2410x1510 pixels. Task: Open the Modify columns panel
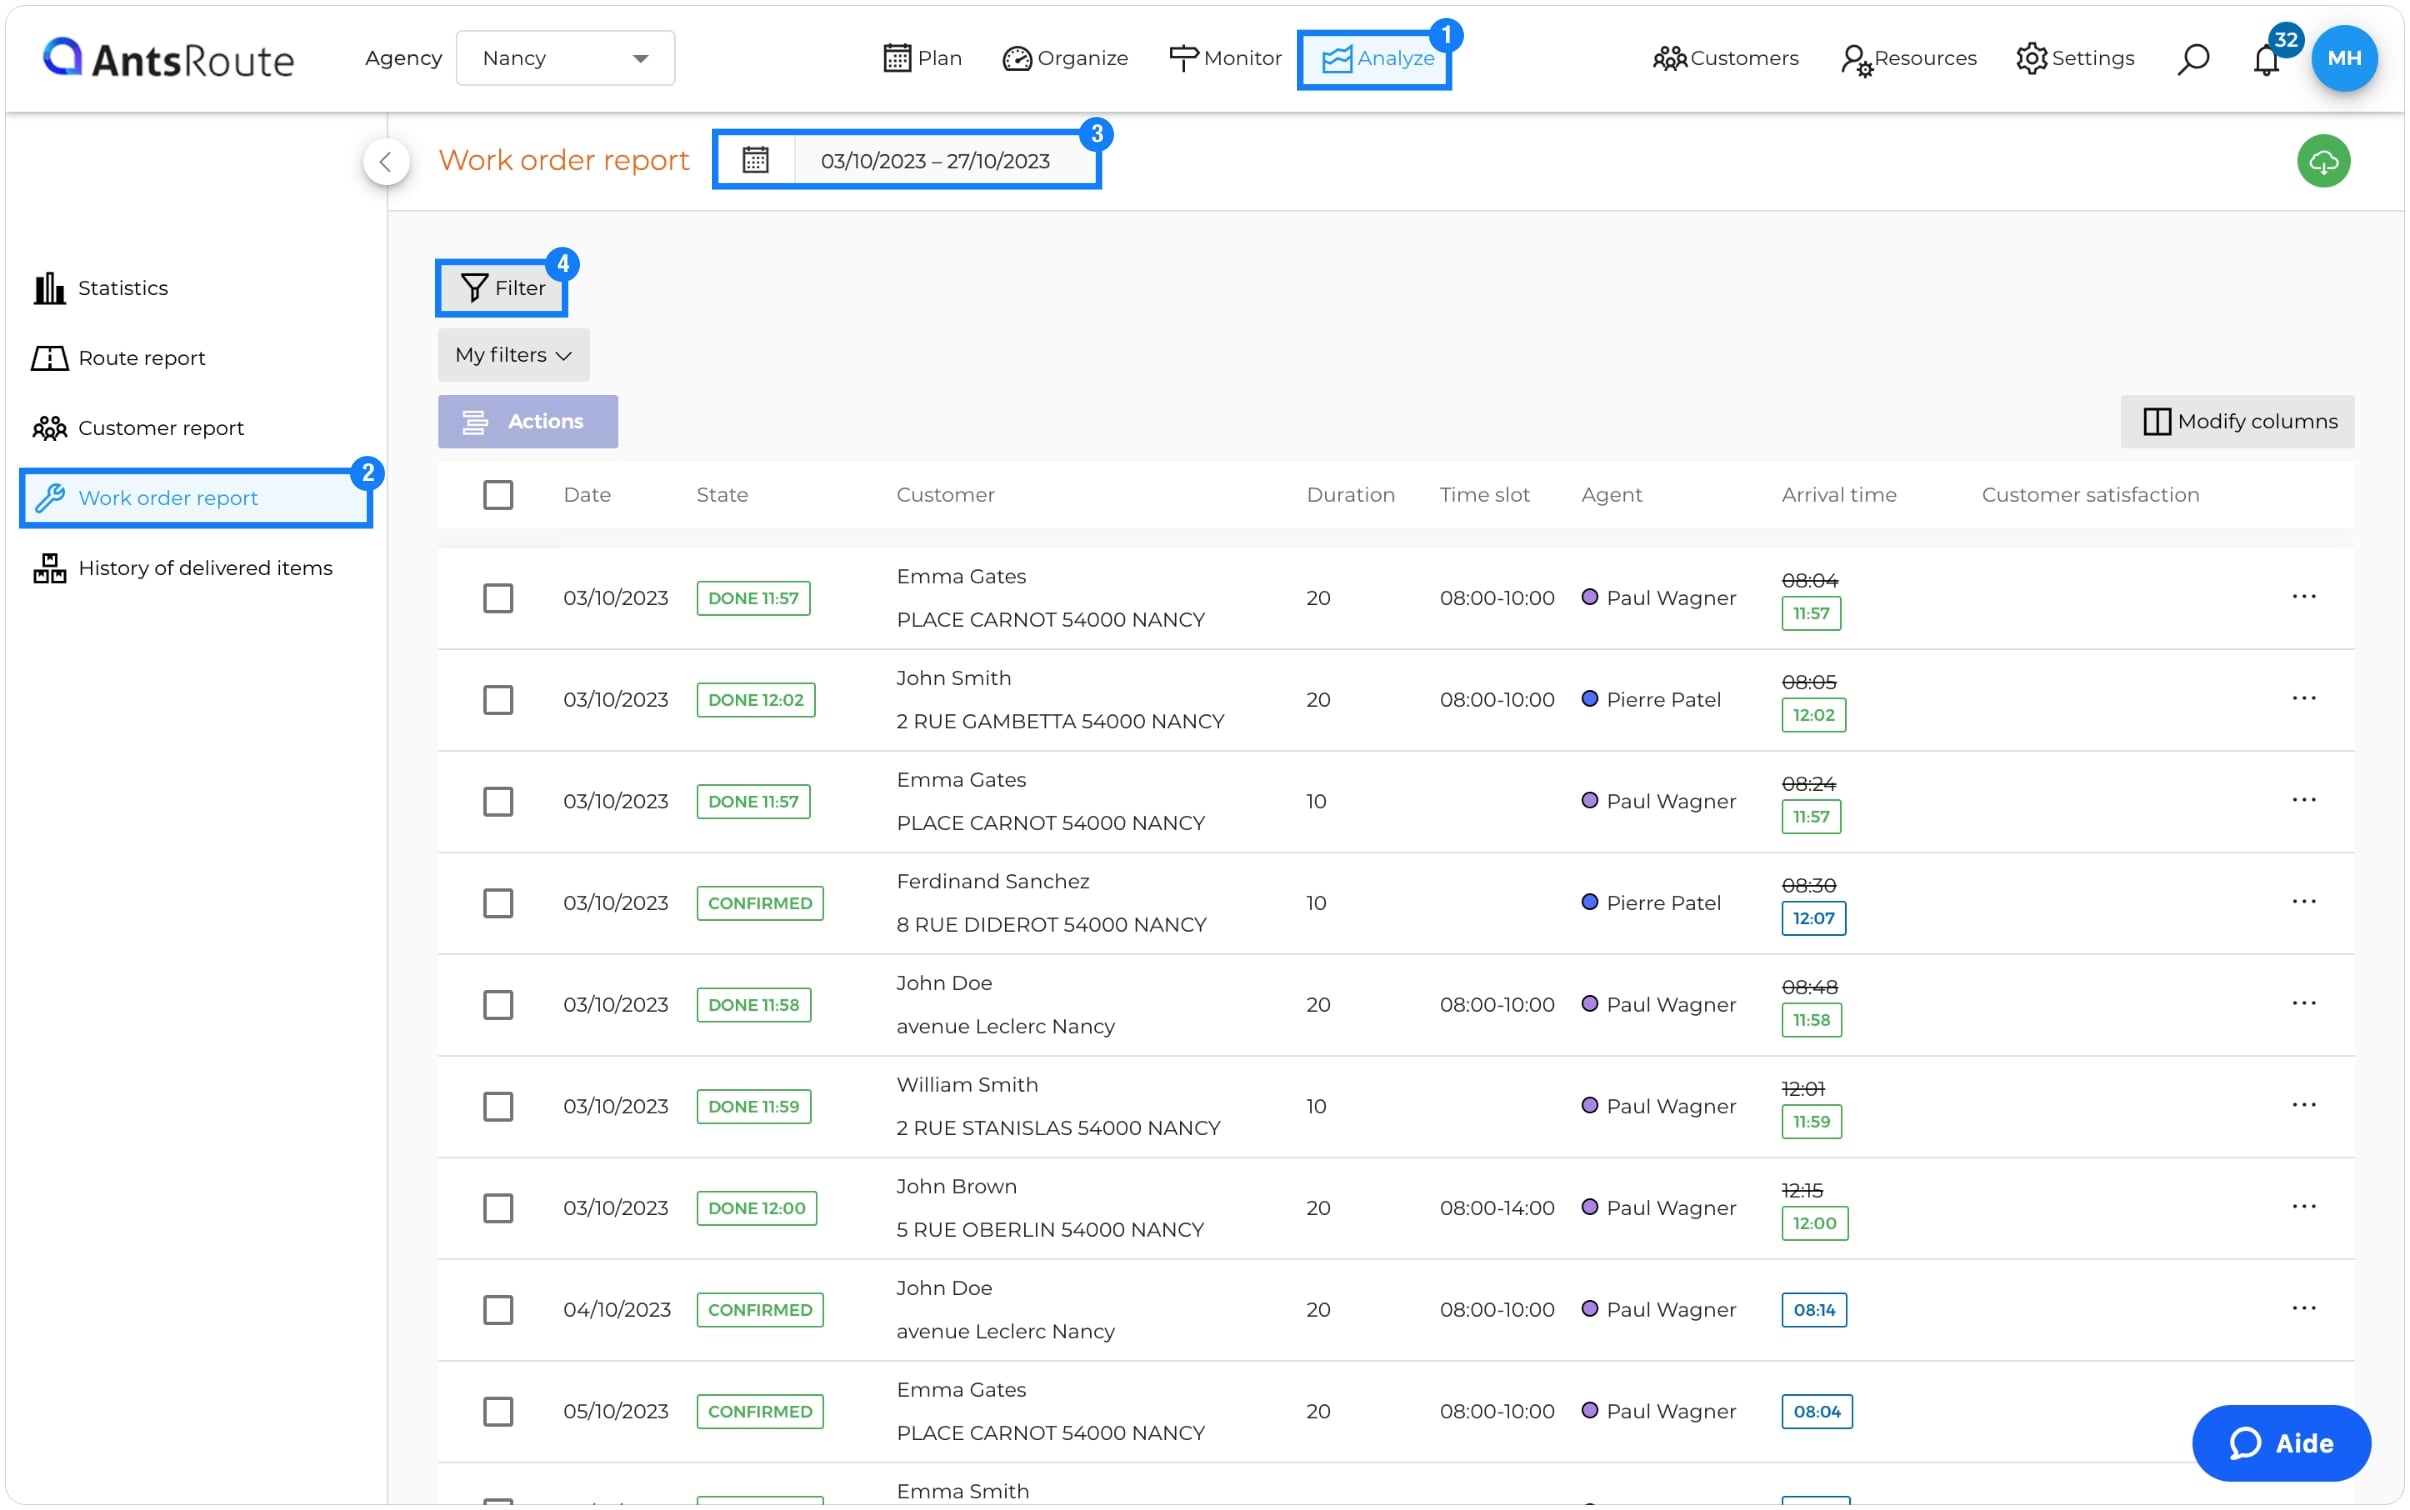click(x=2237, y=421)
